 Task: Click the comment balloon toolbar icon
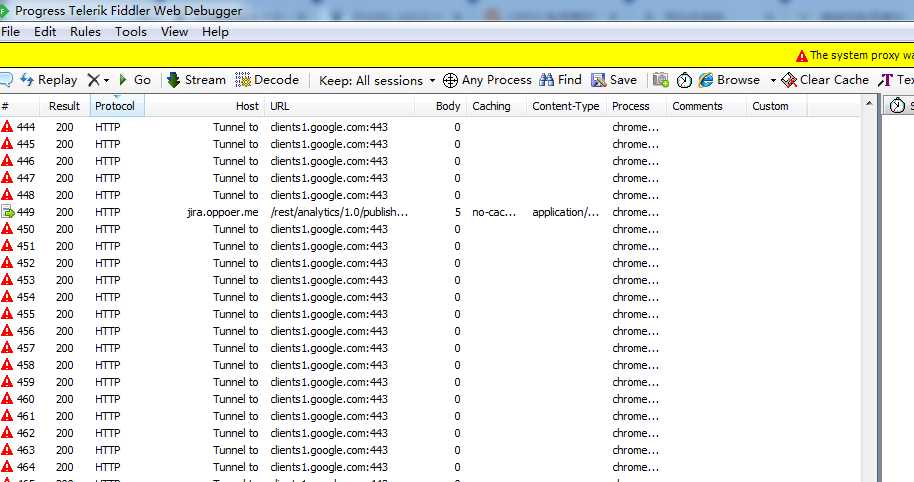(5, 80)
